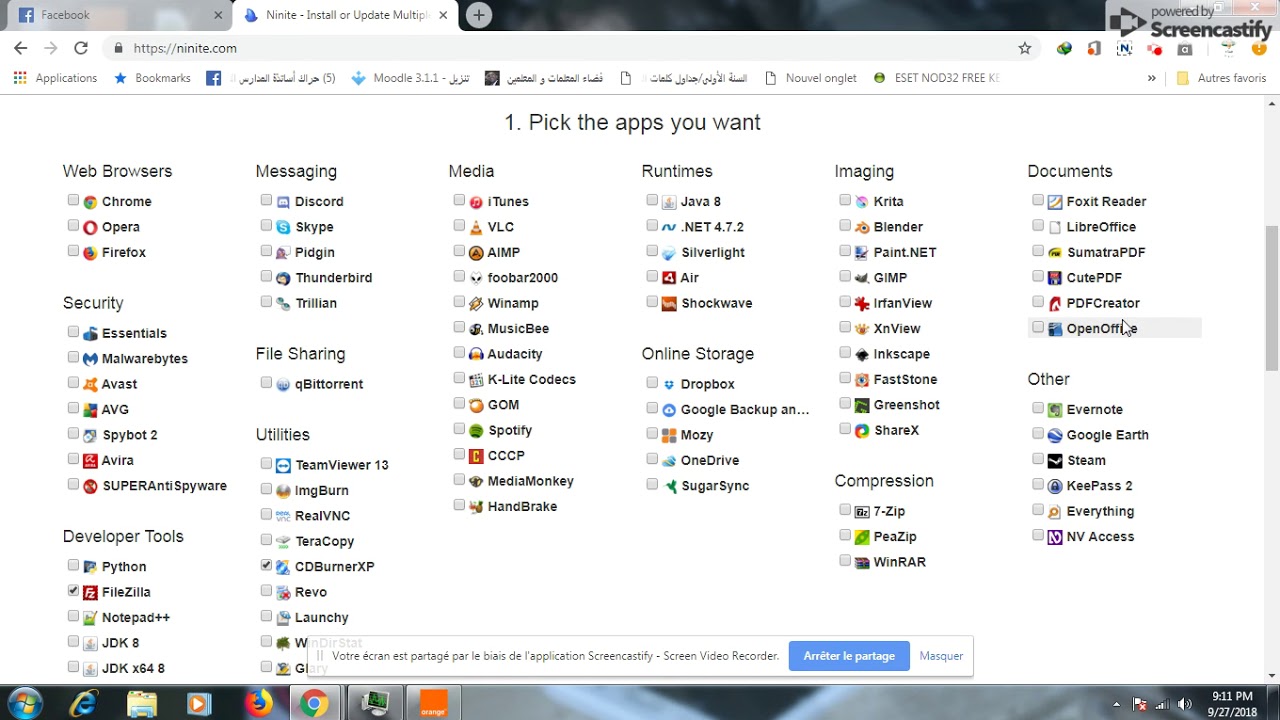Click the OneDrive cloud icon

669,460
